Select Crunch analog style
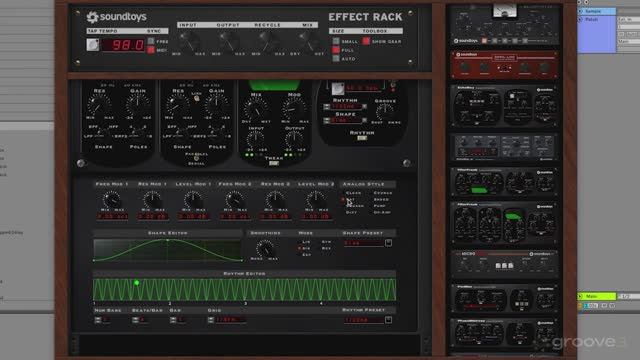The width and height of the screenshot is (640, 360). (x=382, y=193)
